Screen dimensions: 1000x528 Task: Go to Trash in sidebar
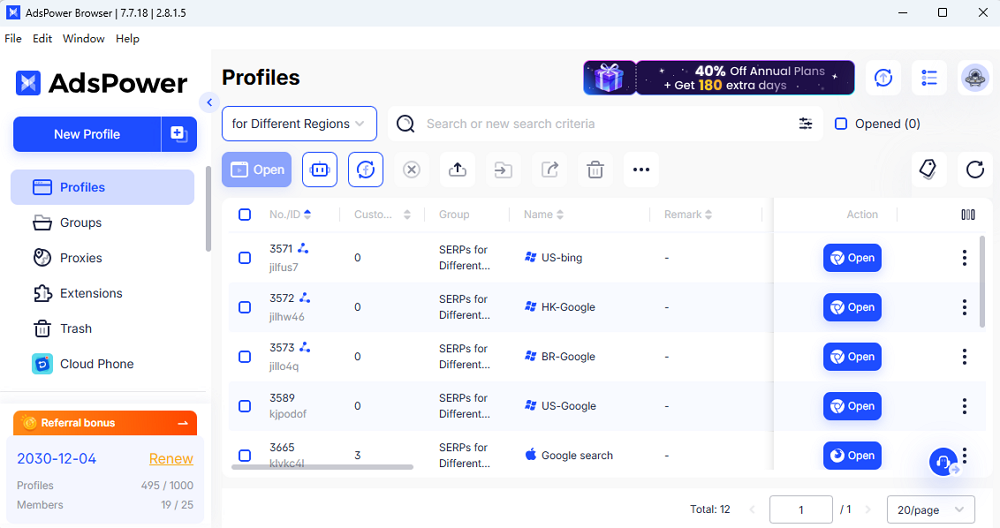103,328
